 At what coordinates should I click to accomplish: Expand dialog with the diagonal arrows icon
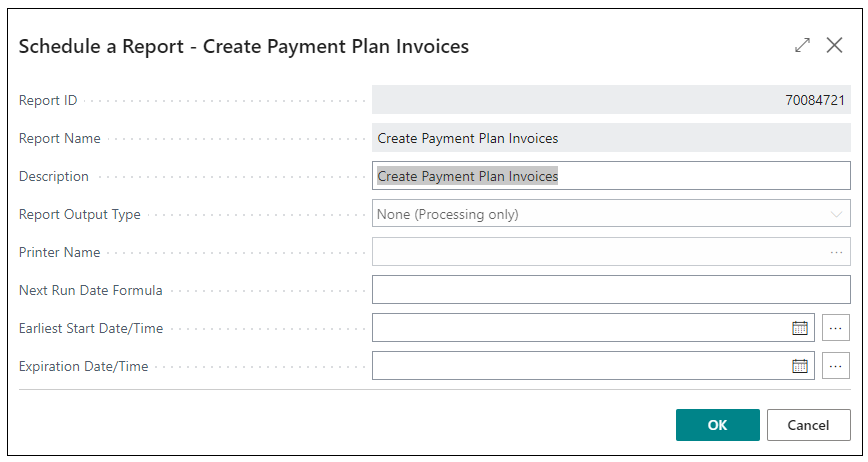[802, 45]
